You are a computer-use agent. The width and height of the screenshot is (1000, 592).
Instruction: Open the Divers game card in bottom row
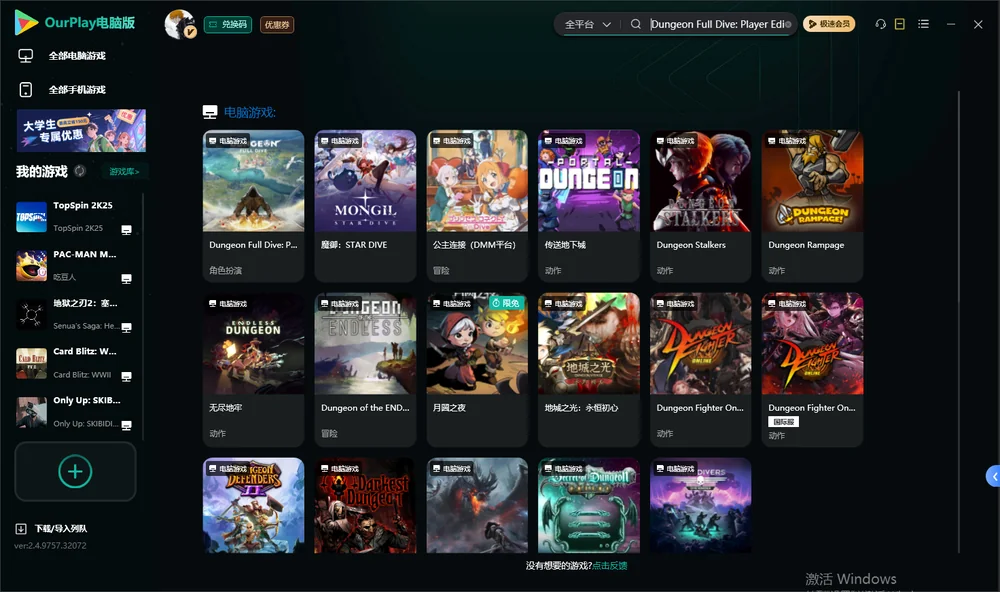[x=700, y=505]
